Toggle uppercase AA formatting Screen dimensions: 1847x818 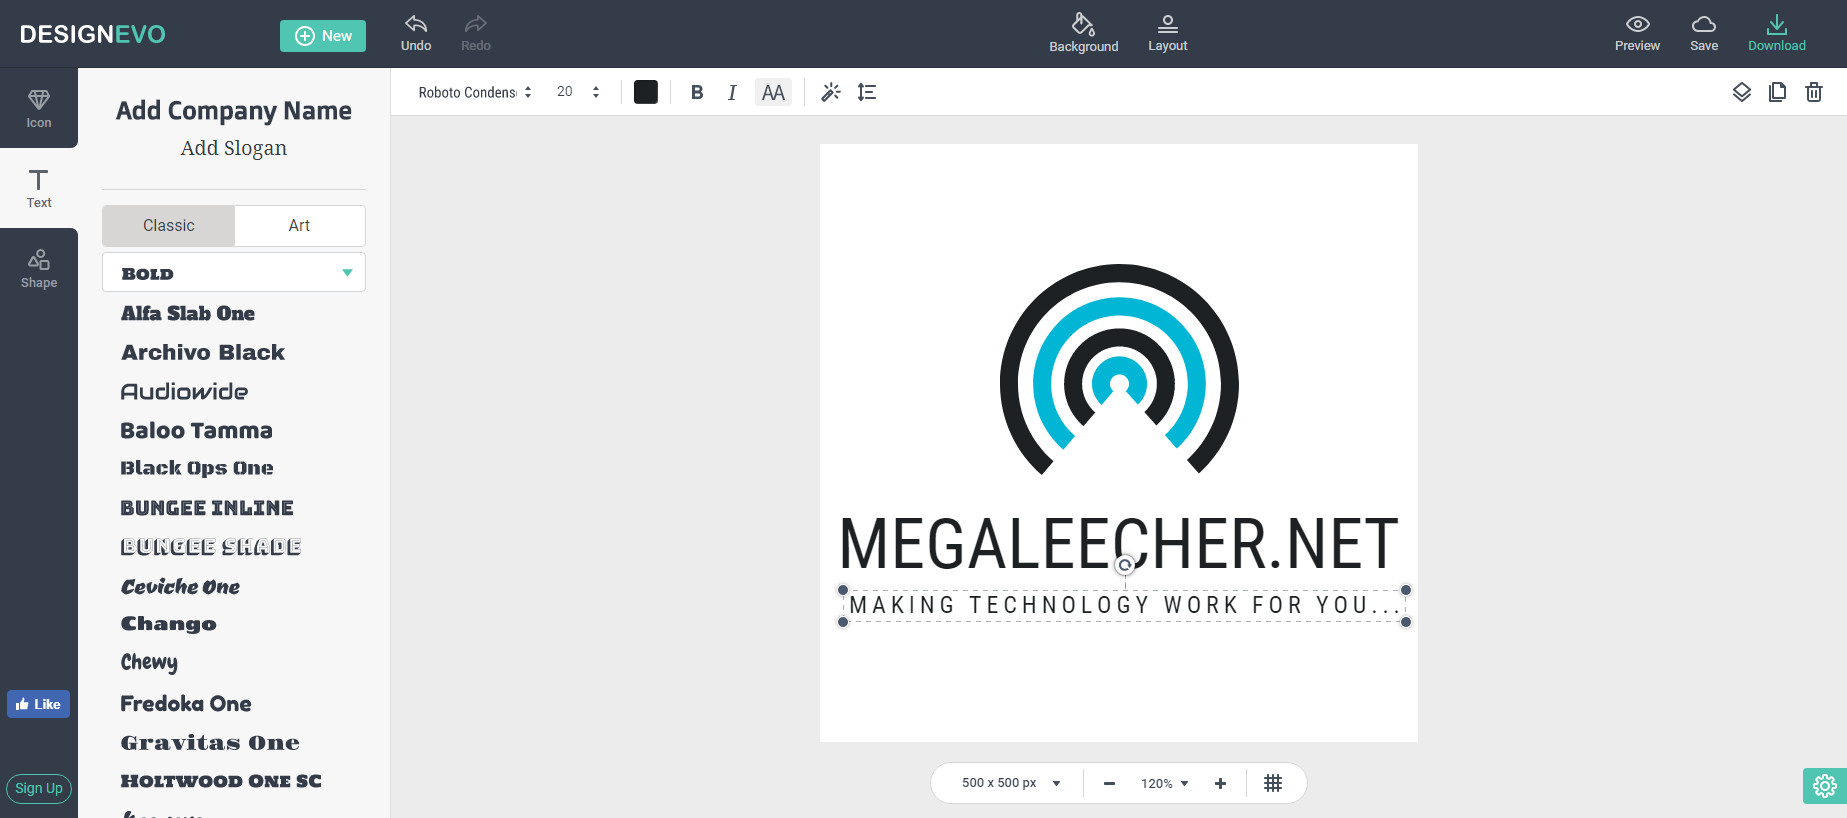(x=773, y=92)
